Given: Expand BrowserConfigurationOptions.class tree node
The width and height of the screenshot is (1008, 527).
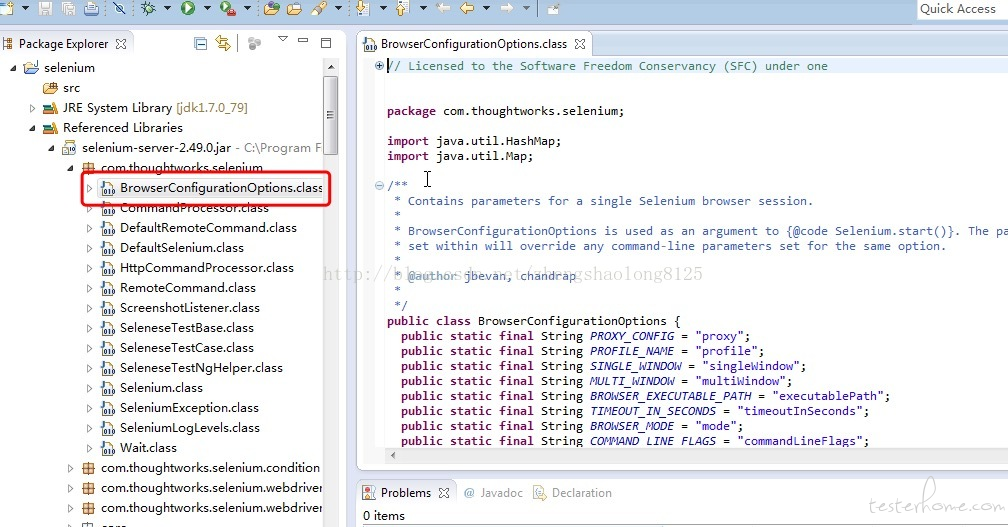Looking at the screenshot, I should [x=89, y=188].
